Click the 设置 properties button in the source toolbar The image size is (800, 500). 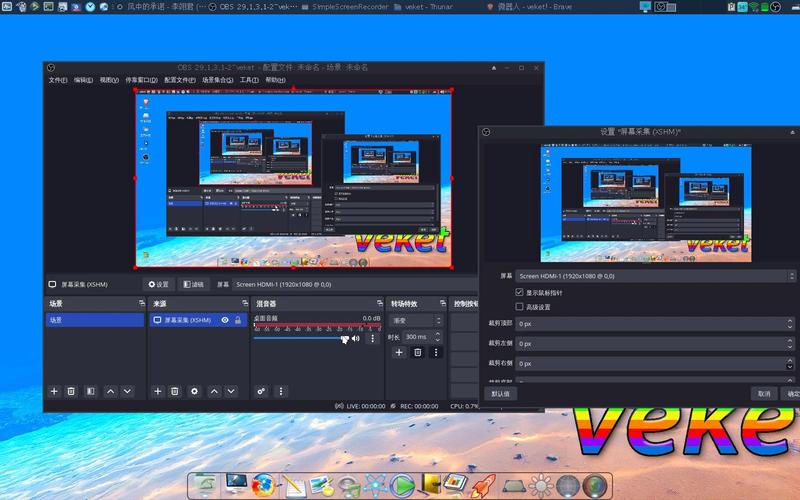pos(158,284)
